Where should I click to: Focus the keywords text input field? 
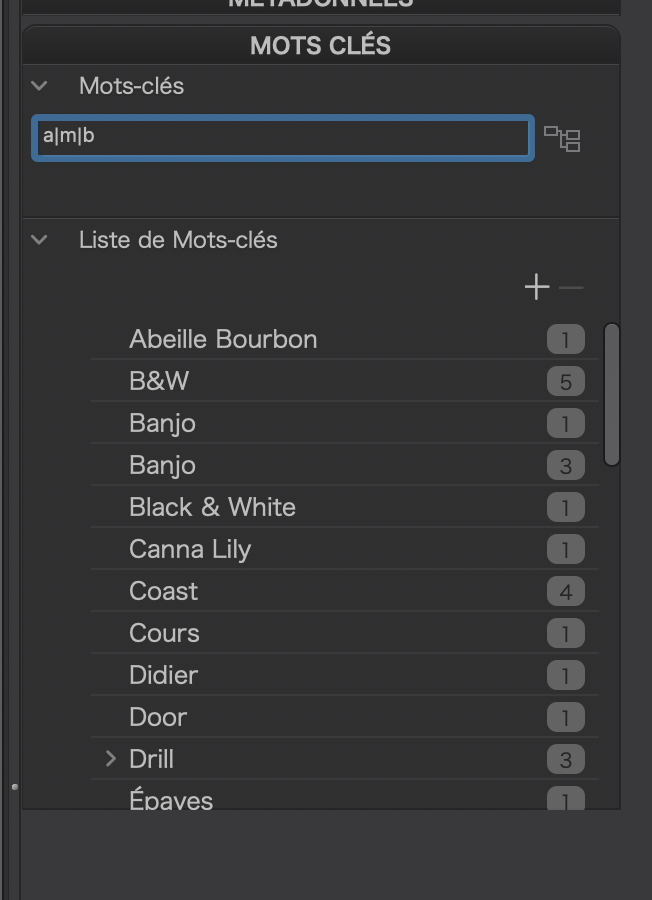[x=282, y=138]
